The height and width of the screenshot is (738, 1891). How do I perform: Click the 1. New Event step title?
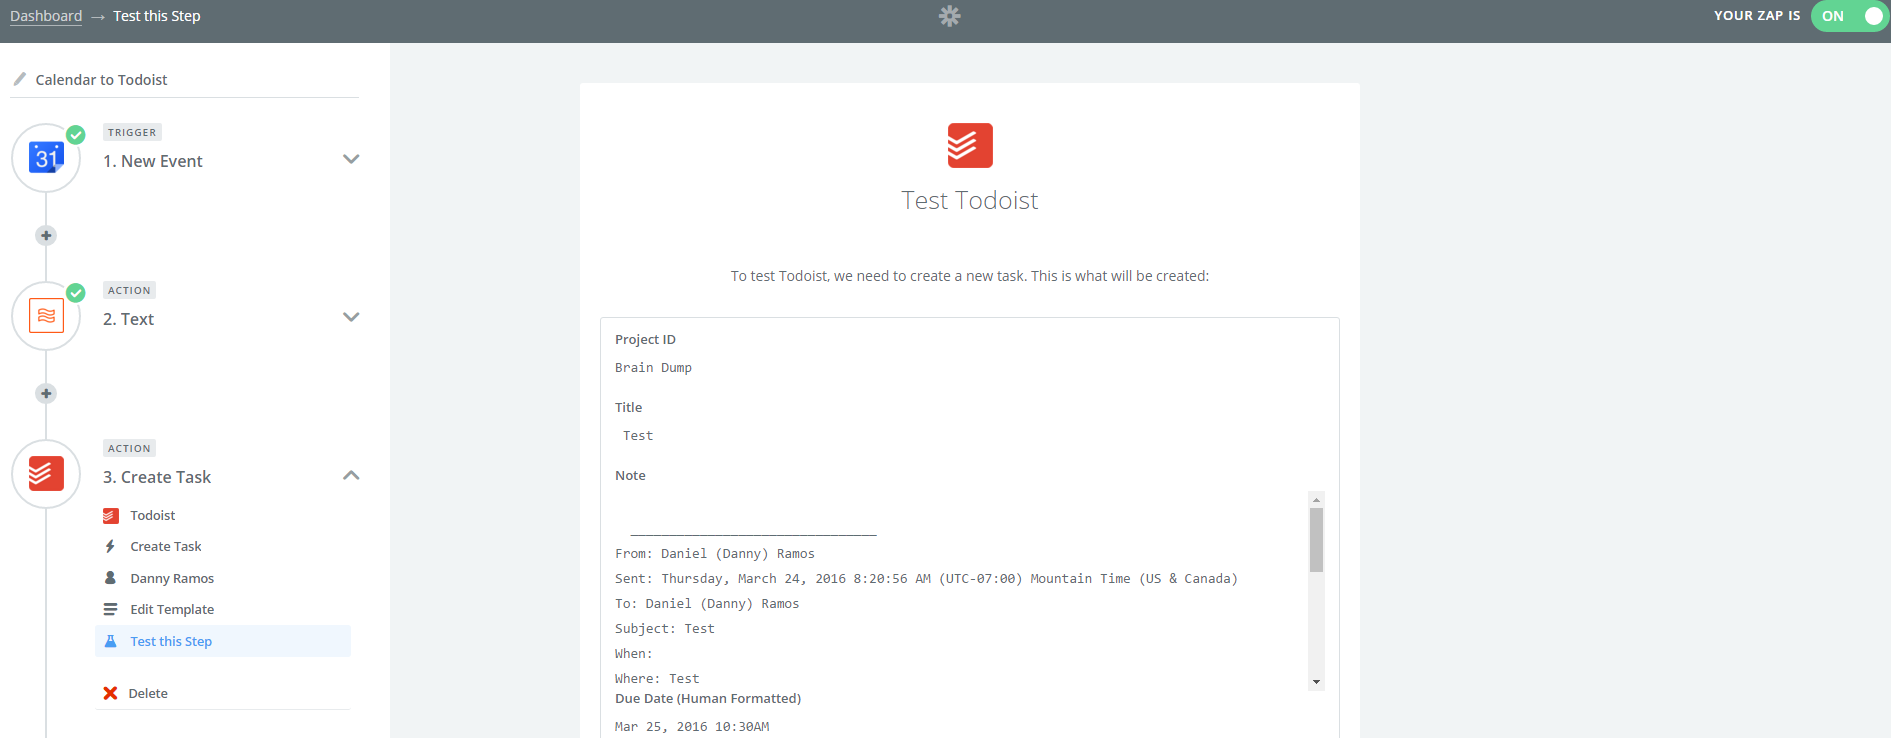(x=153, y=161)
